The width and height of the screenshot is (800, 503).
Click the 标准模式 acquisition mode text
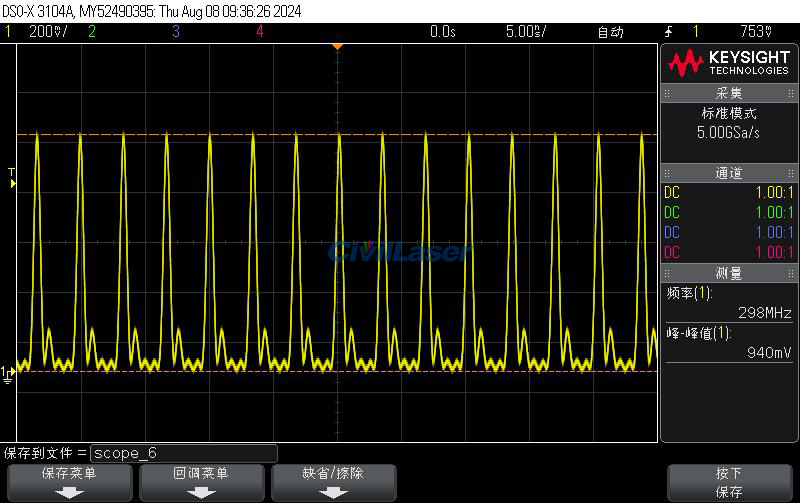729,113
